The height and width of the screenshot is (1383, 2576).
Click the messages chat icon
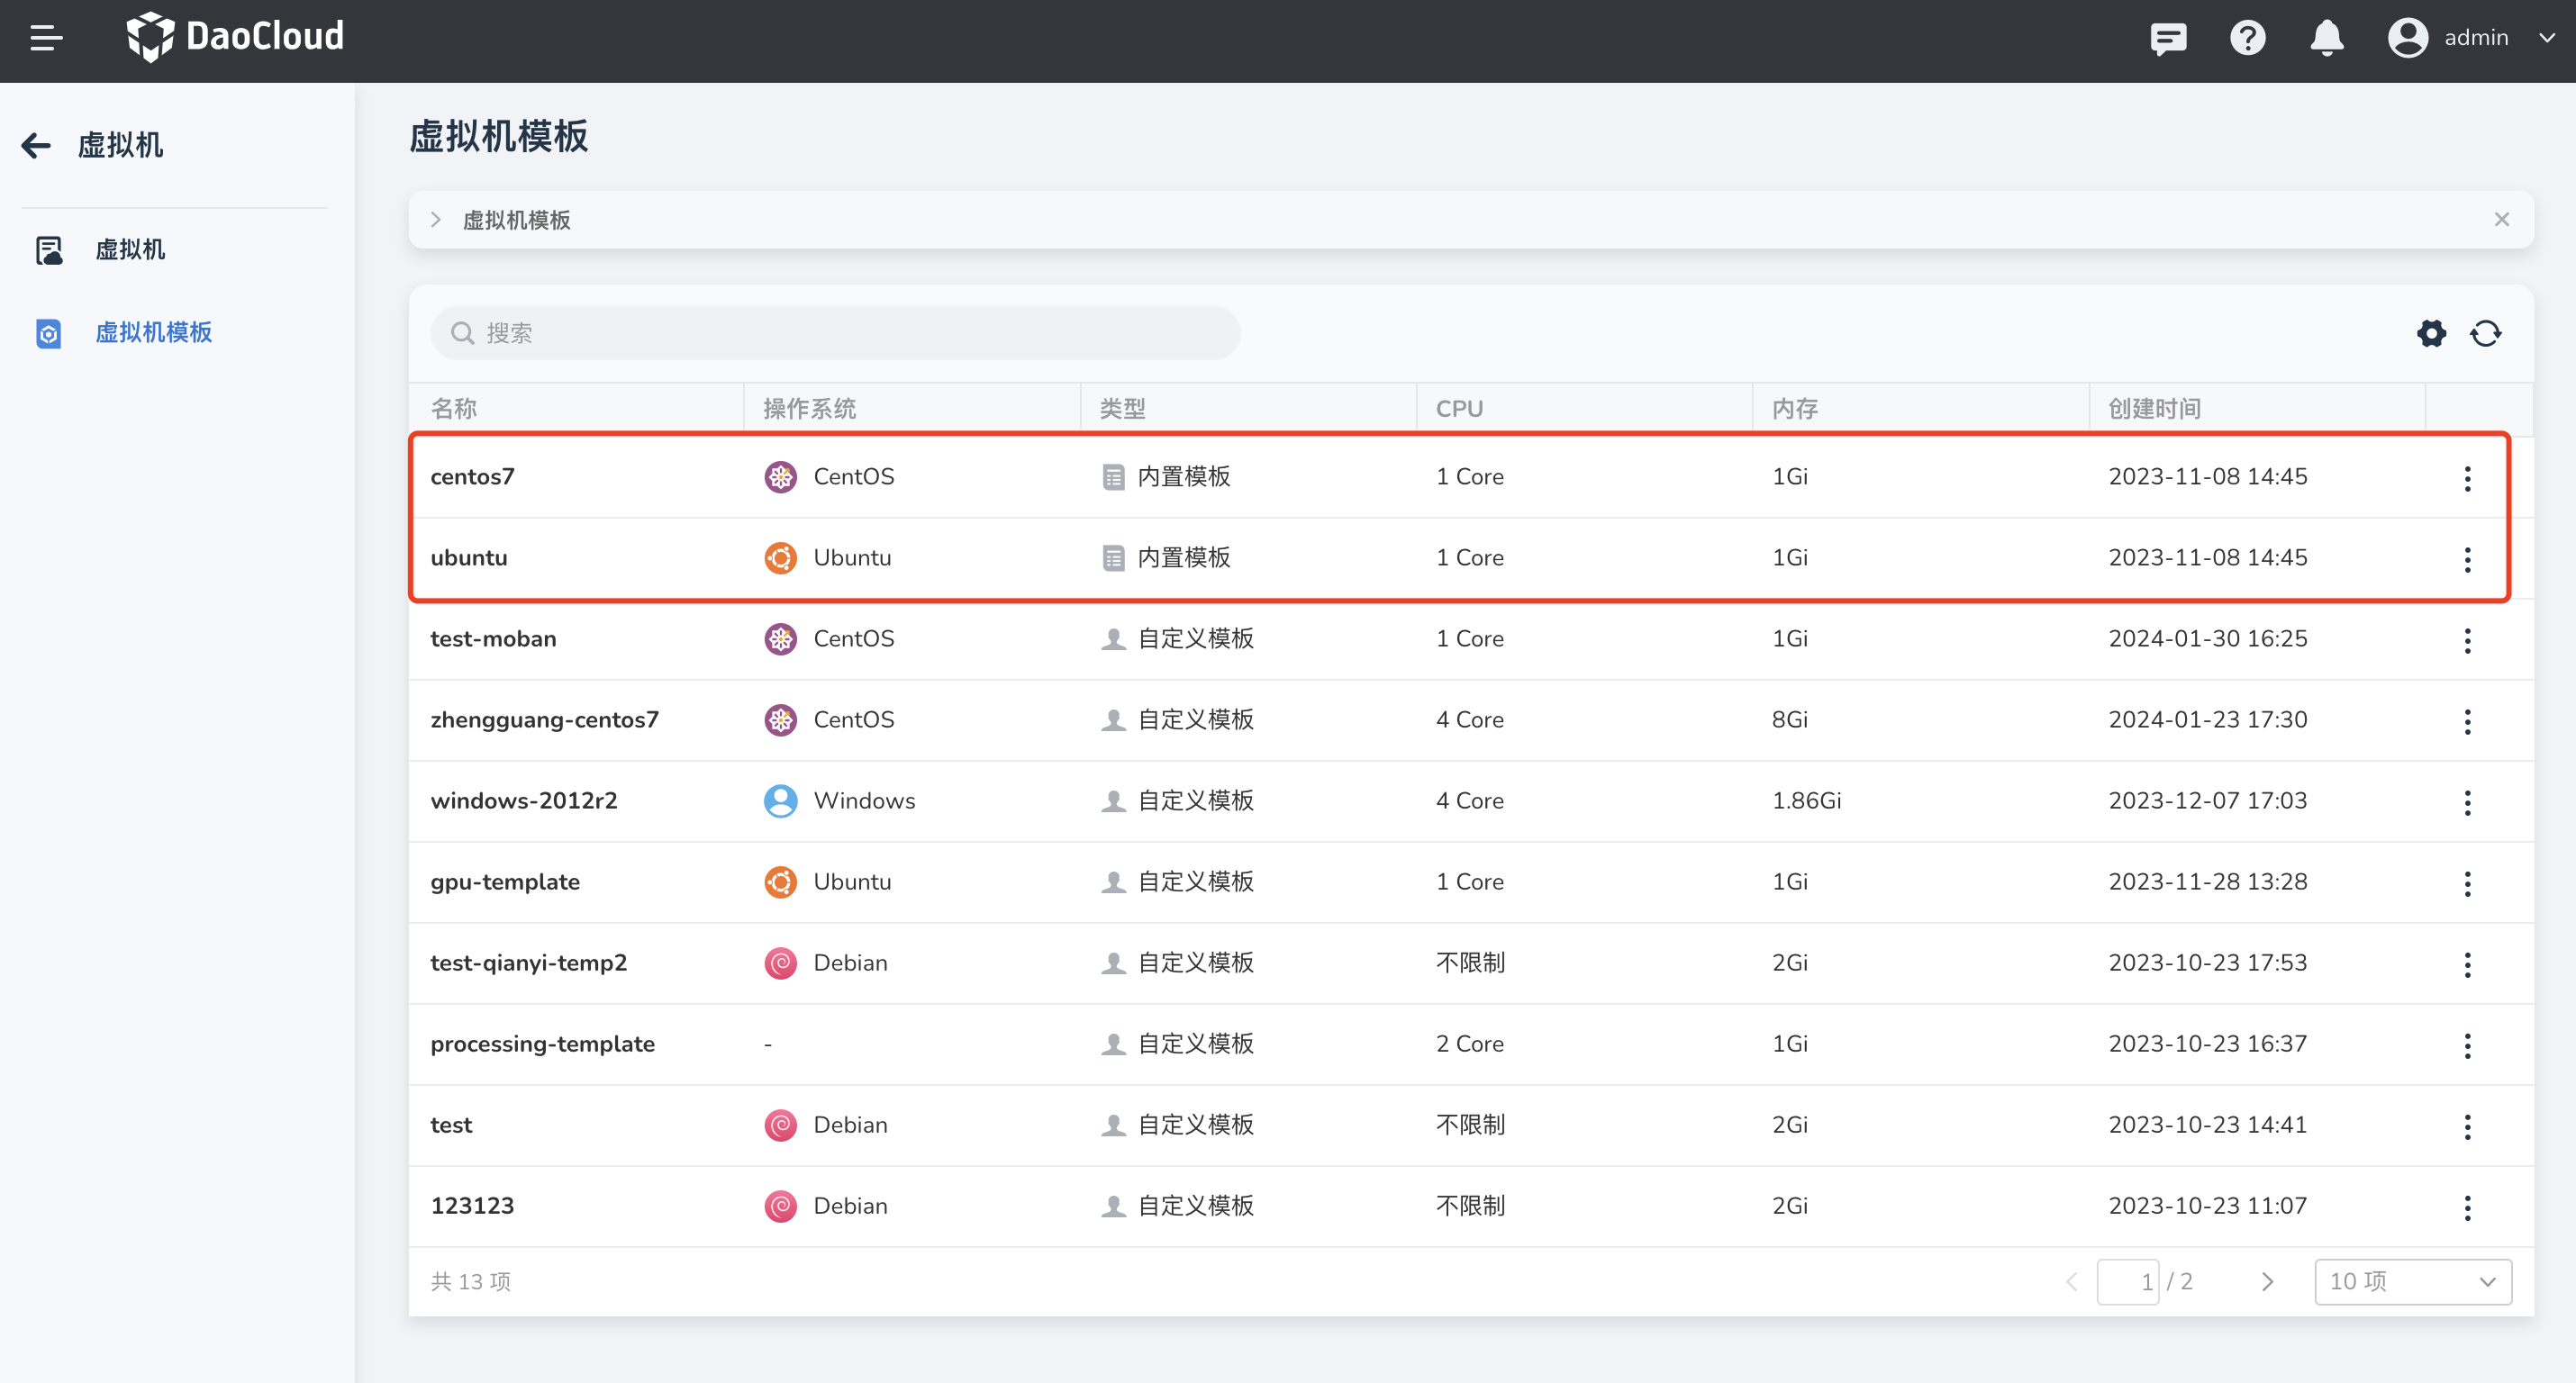pos(2168,38)
